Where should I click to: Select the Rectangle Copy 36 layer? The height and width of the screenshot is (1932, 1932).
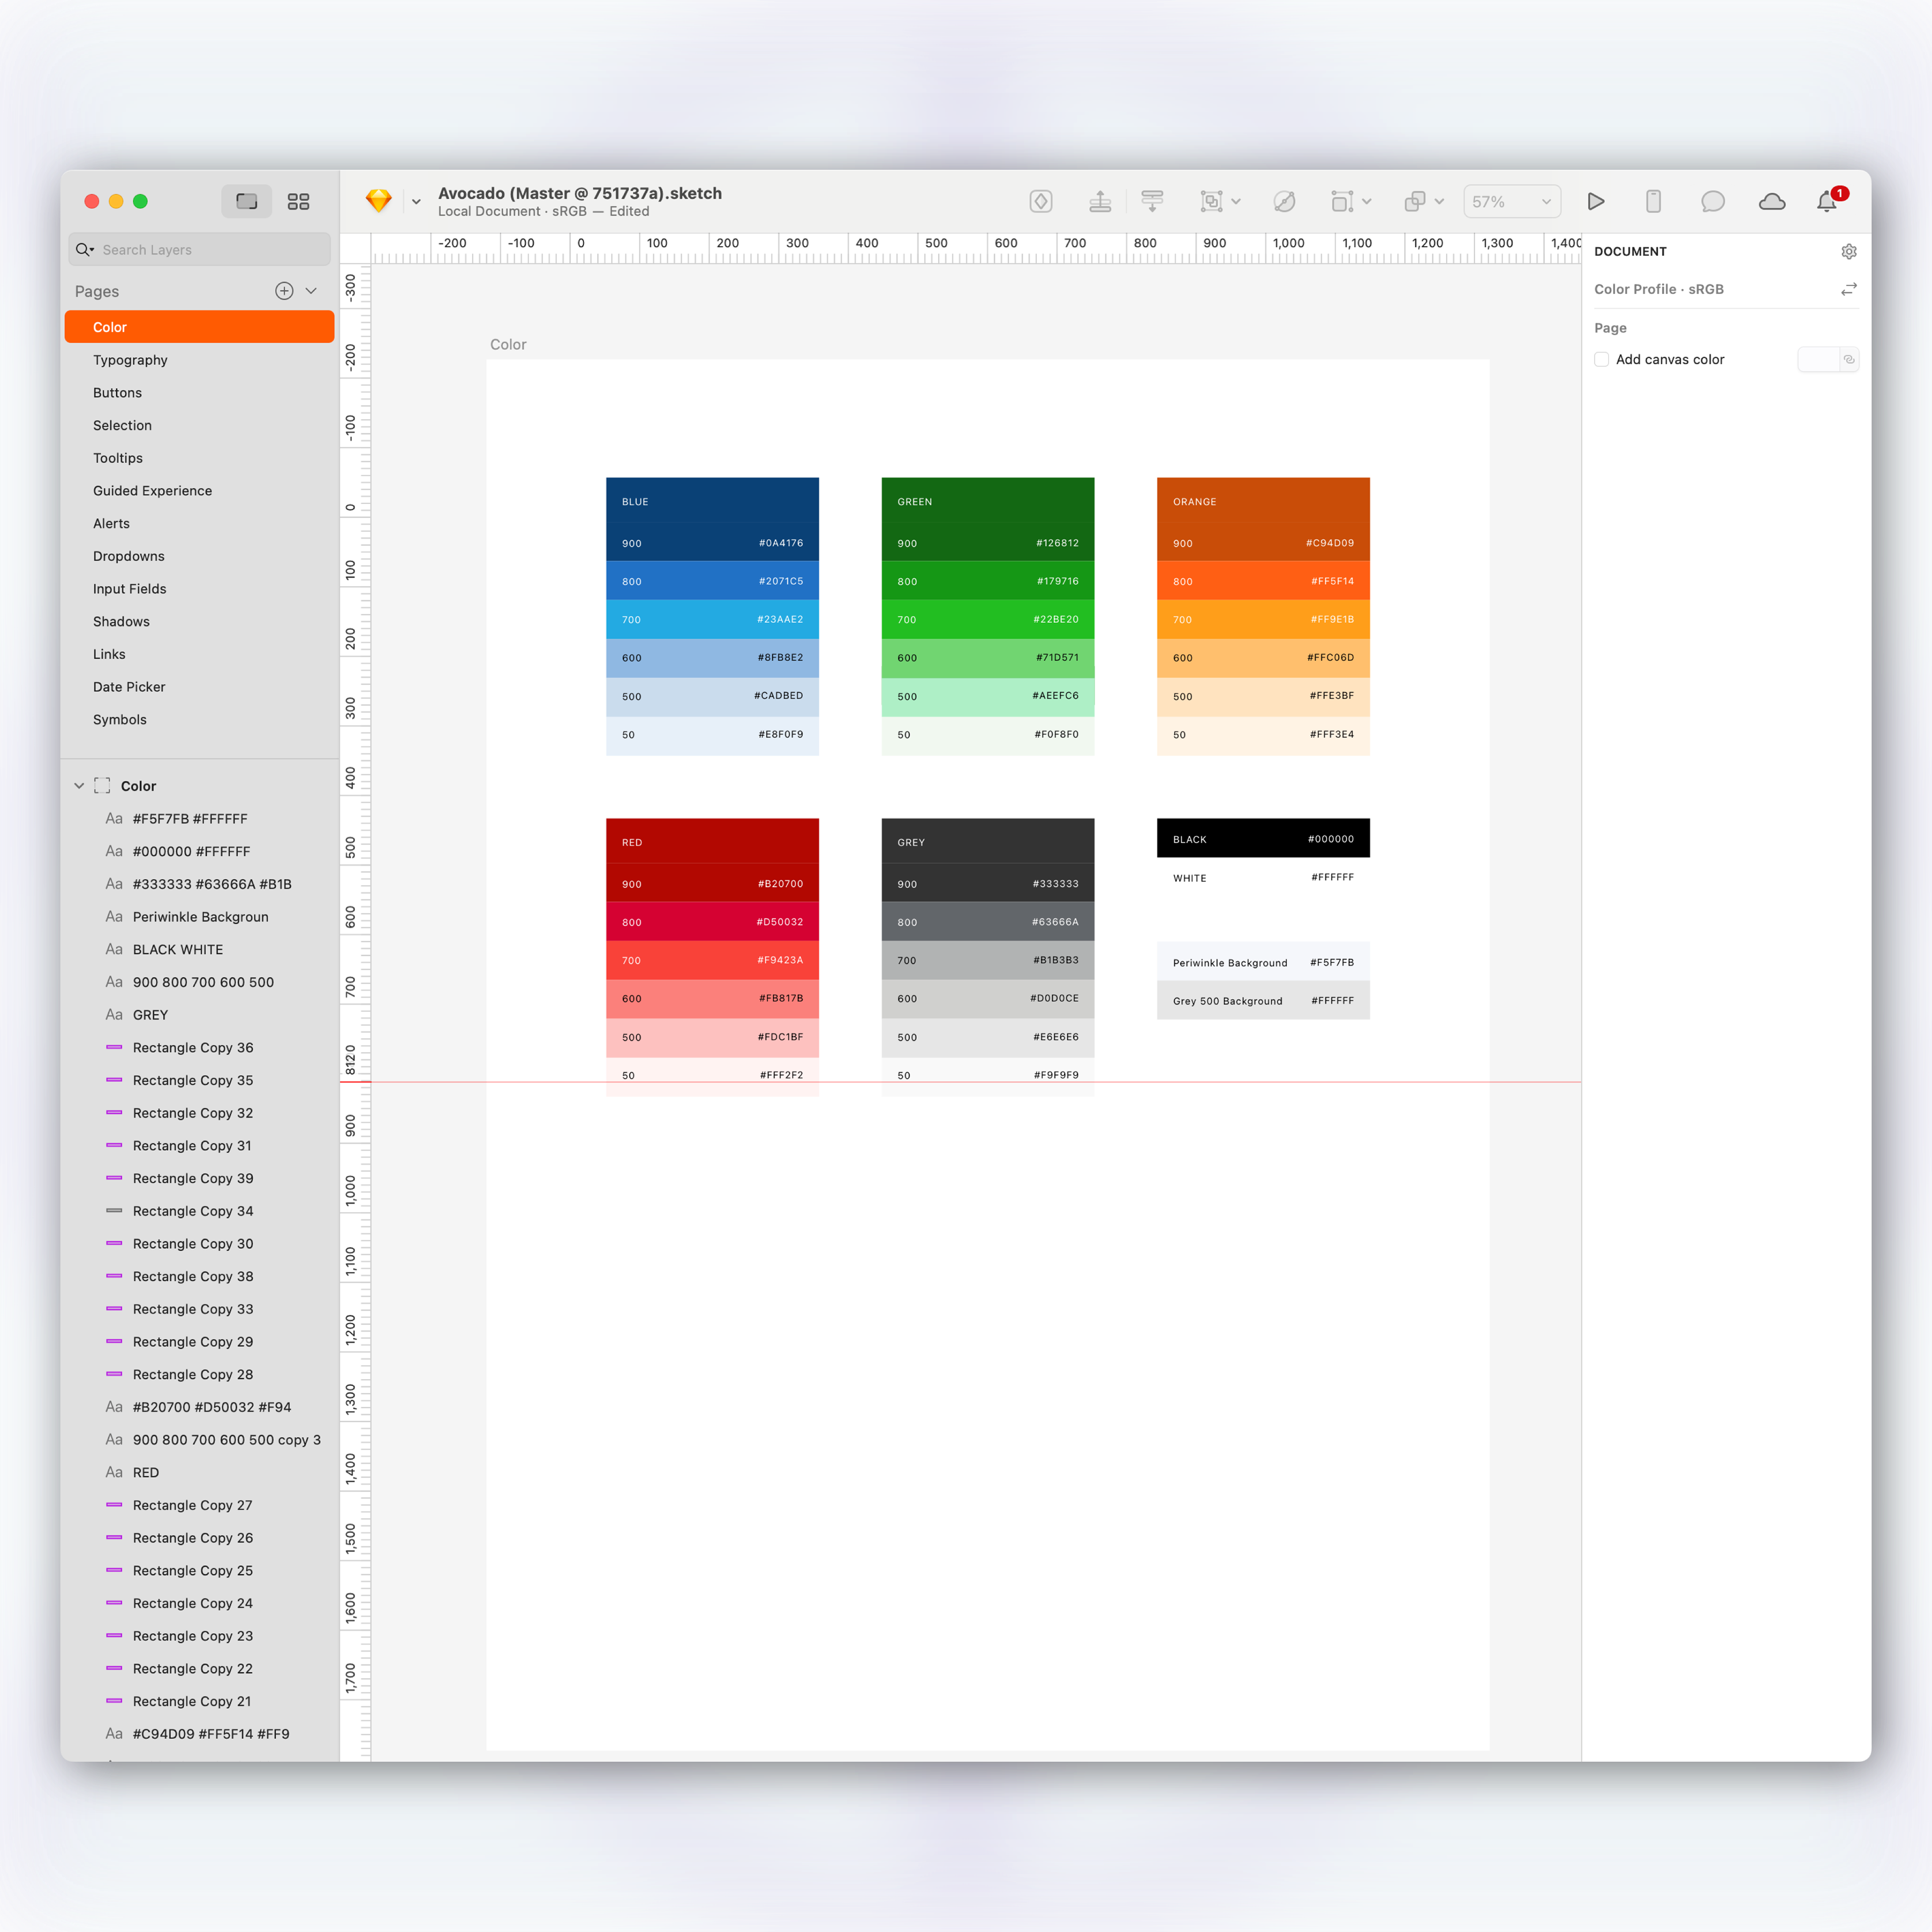pyautogui.click(x=193, y=1047)
